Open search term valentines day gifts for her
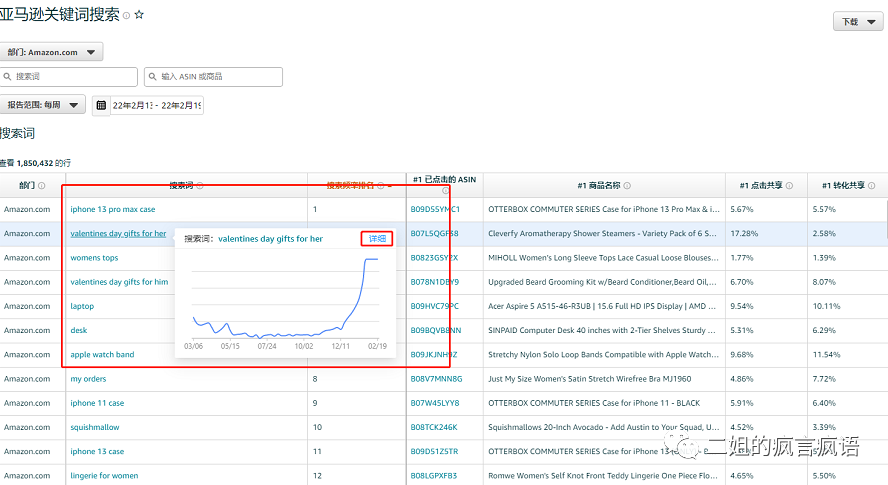Screen dimensions: 888x485 118,233
